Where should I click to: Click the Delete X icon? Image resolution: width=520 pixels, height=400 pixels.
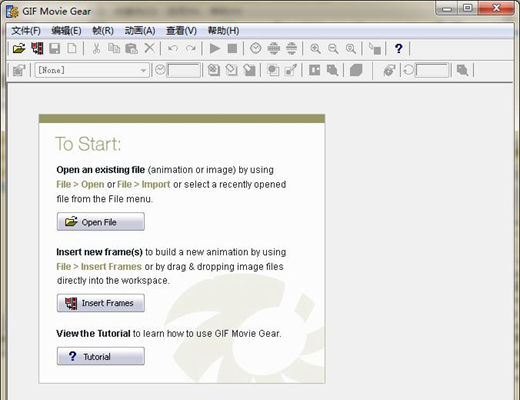pyautogui.click(x=150, y=48)
